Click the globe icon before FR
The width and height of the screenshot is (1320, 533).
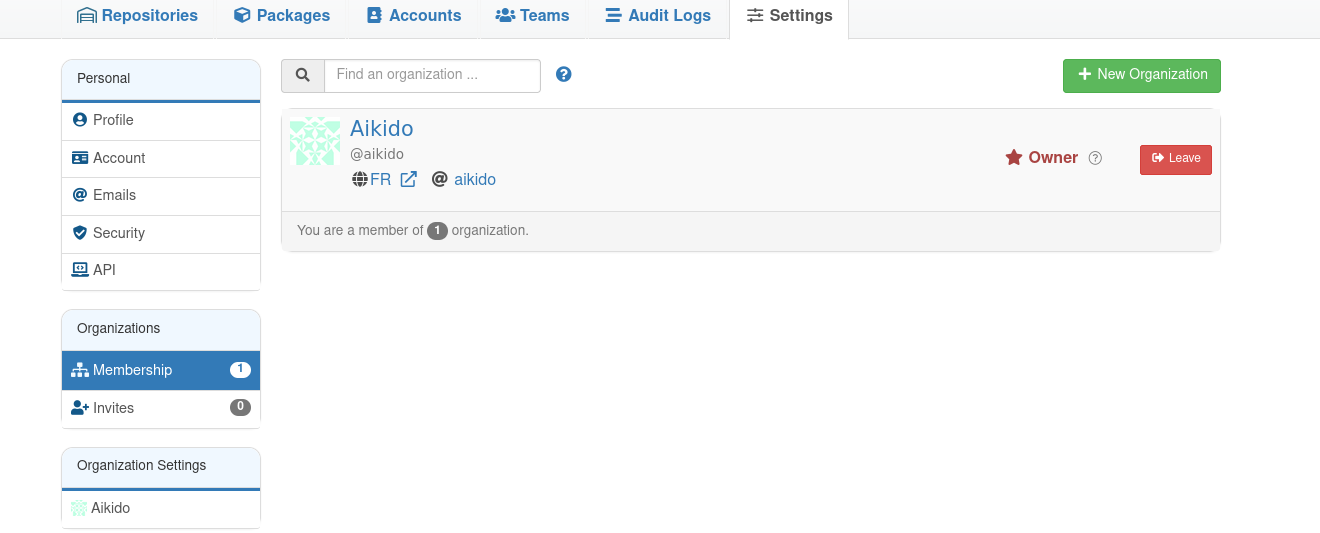pyautogui.click(x=360, y=180)
